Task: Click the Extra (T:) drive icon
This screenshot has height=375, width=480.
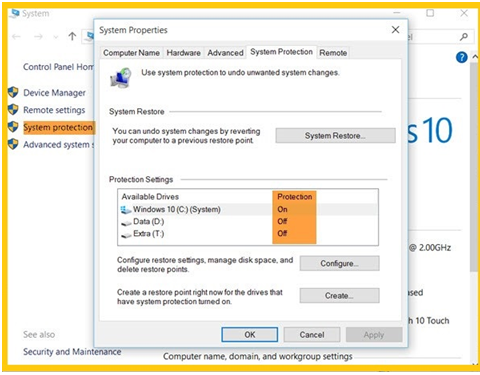Action: pyautogui.click(x=126, y=235)
